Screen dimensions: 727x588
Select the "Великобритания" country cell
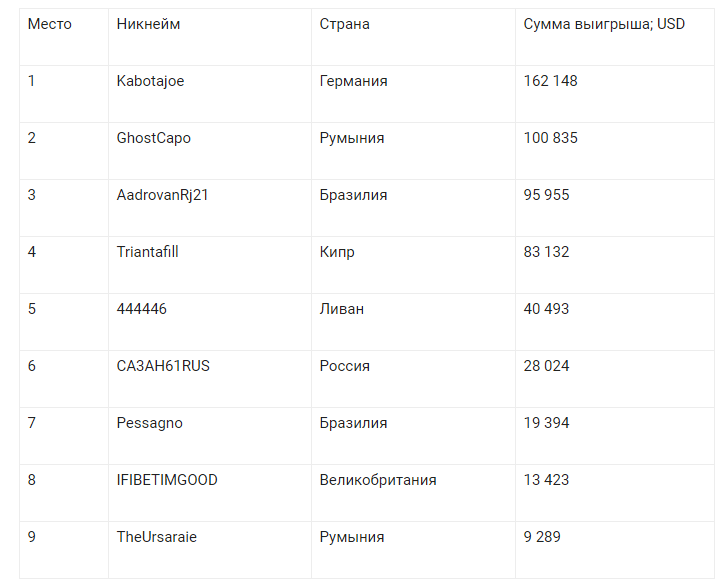[x=377, y=480]
